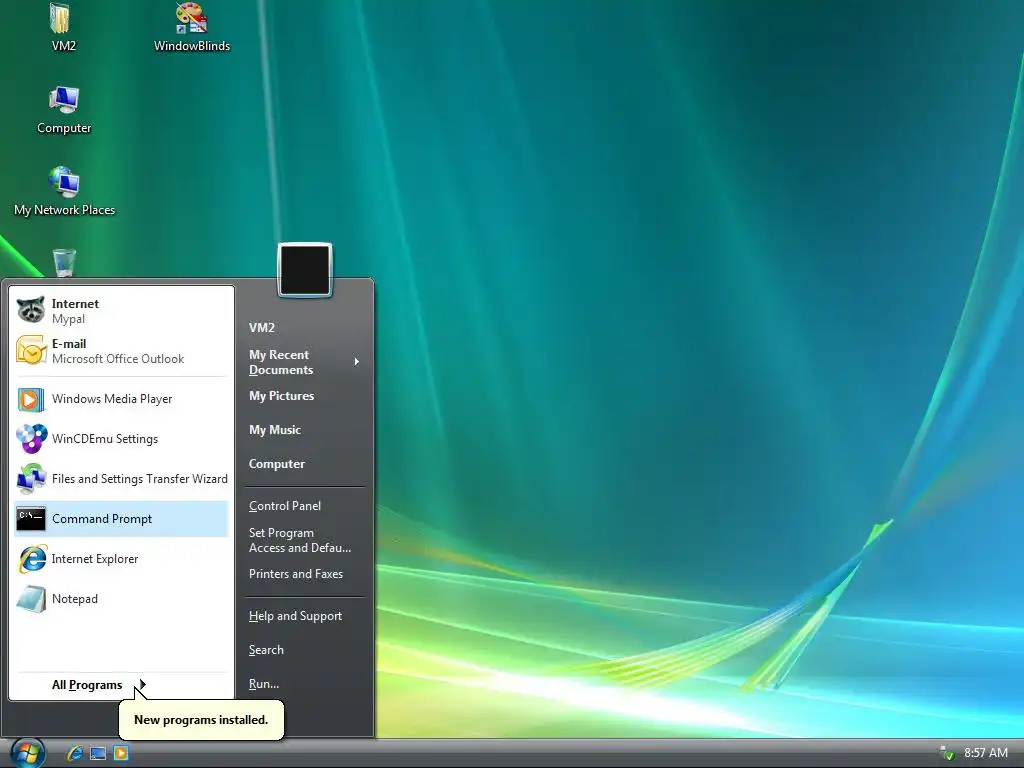Launch WindowBlinds from the desktop
Screen dimensions: 1024x768
point(191,26)
